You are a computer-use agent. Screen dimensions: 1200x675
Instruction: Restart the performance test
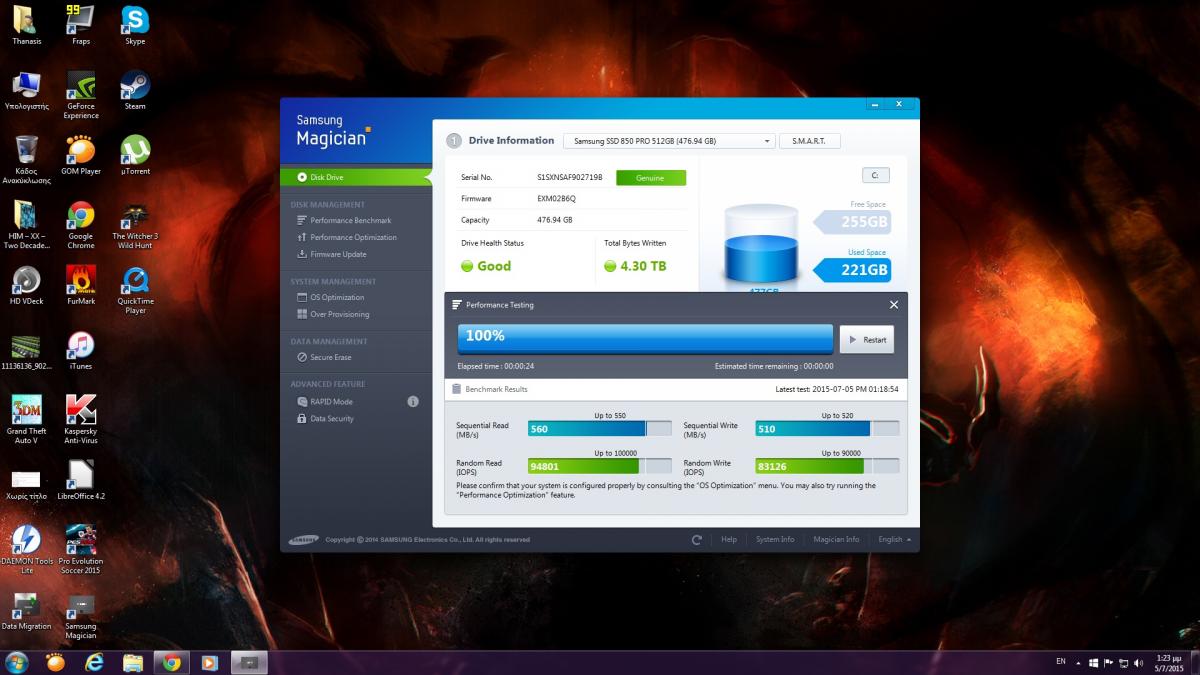pos(866,339)
